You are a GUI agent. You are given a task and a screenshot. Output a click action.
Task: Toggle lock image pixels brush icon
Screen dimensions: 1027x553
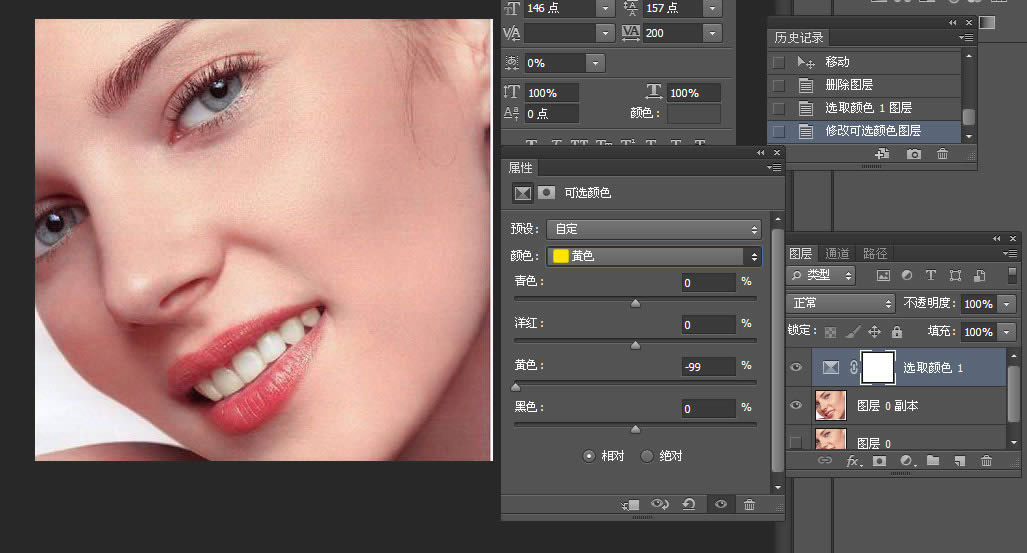coord(852,332)
